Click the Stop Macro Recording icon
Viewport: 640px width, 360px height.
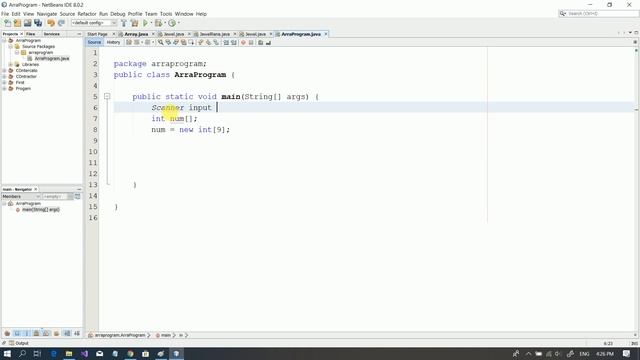[x=251, y=42]
